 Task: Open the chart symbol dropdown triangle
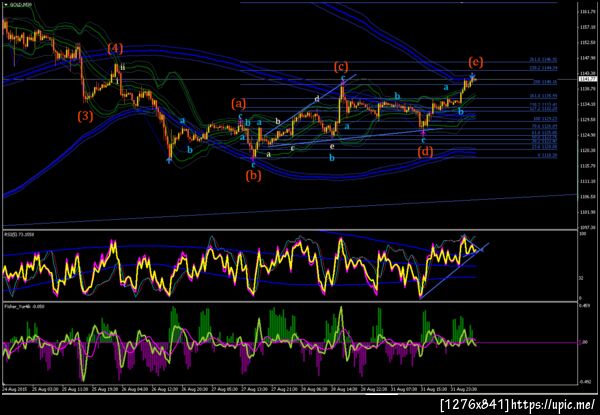coord(5,5)
